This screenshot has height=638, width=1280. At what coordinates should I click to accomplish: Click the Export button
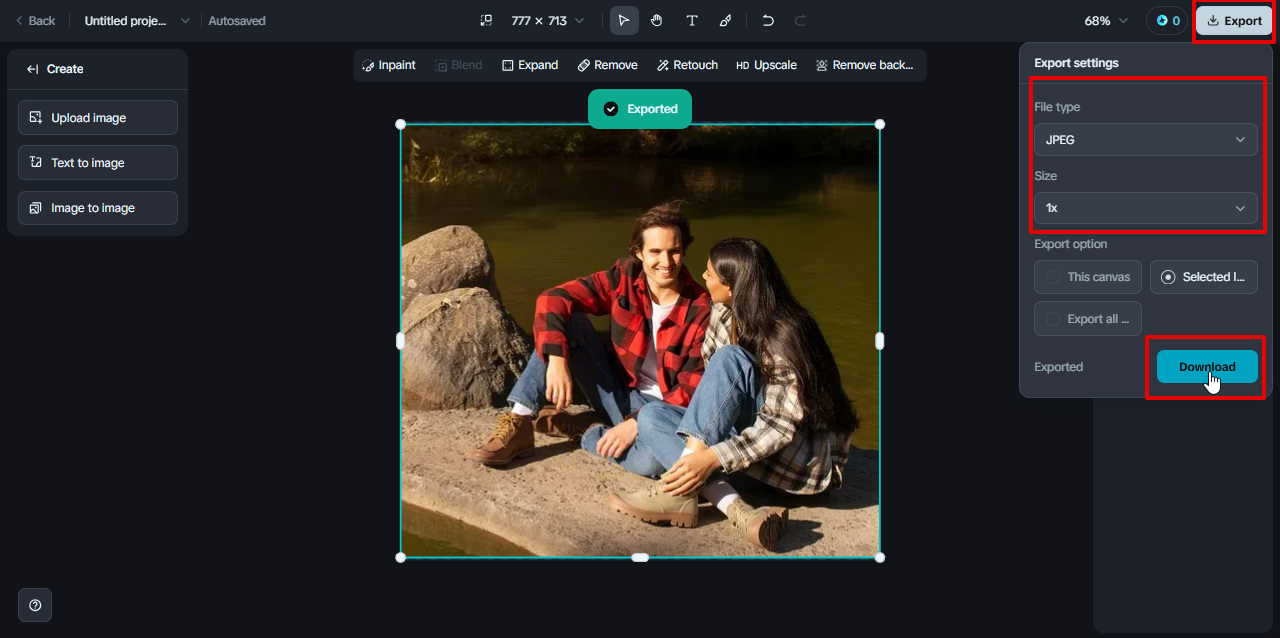tap(1234, 20)
